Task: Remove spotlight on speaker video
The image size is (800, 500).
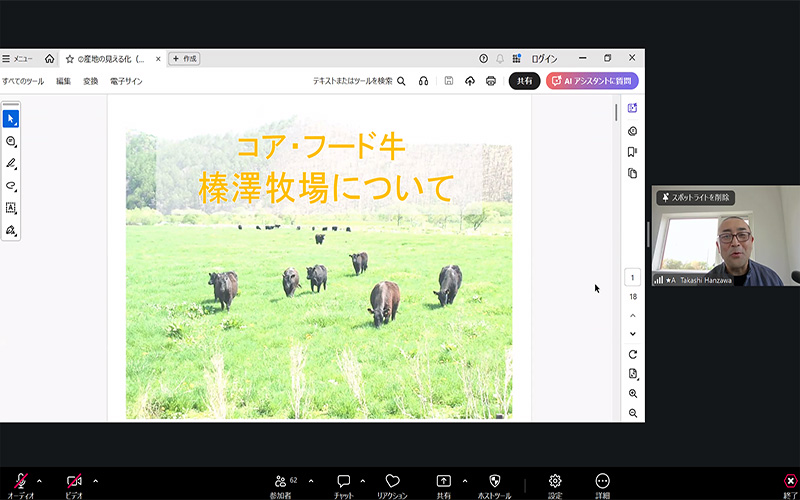Action: click(696, 197)
